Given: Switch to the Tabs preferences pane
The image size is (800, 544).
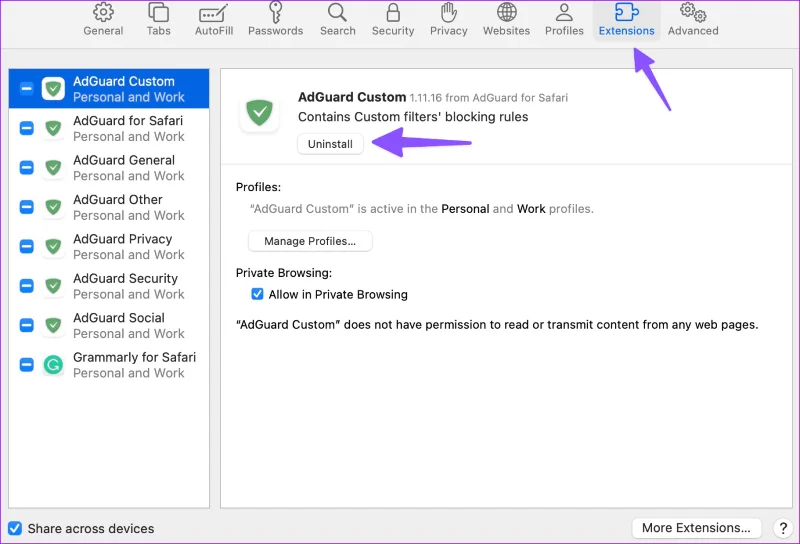Looking at the screenshot, I should tap(158, 20).
